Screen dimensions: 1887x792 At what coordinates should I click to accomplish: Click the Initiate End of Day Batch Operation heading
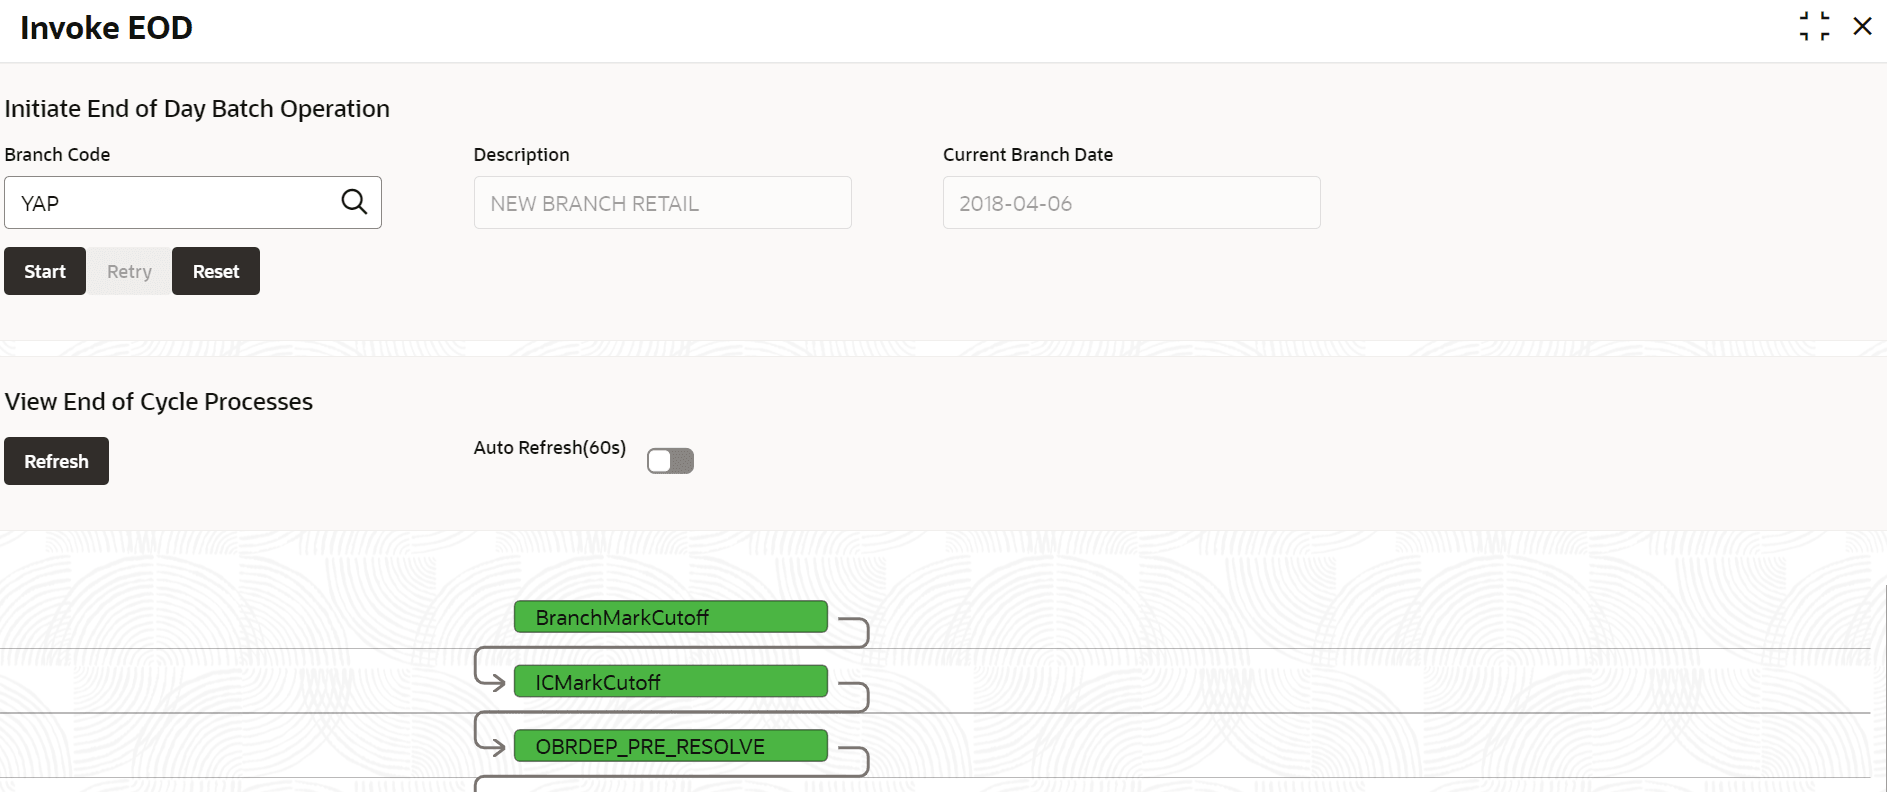pos(197,109)
